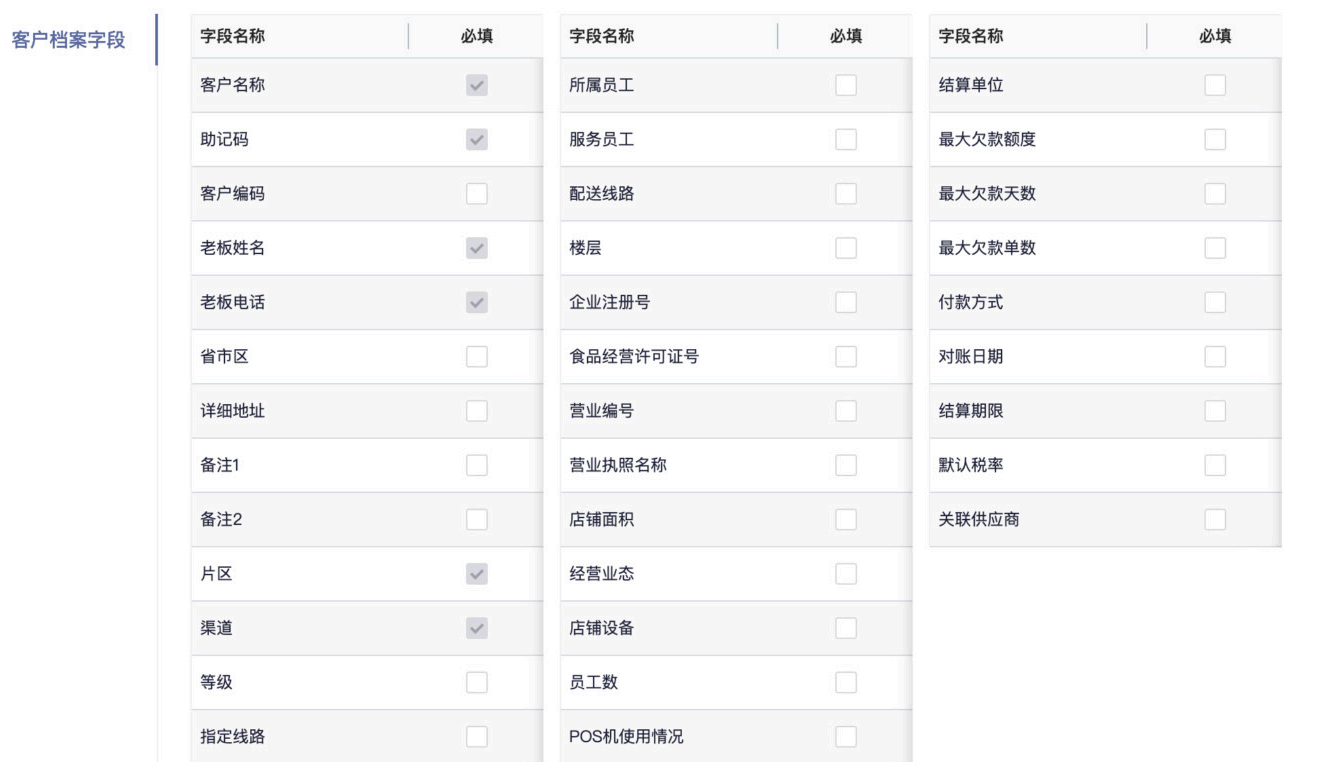Enable required for 企业注册号
Viewport: 1328px width, 762px height.
point(846,302)
